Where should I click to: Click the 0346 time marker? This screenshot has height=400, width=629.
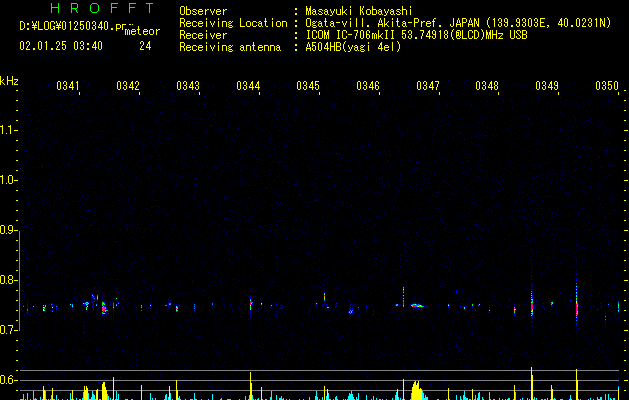click(x=368, y=86)
